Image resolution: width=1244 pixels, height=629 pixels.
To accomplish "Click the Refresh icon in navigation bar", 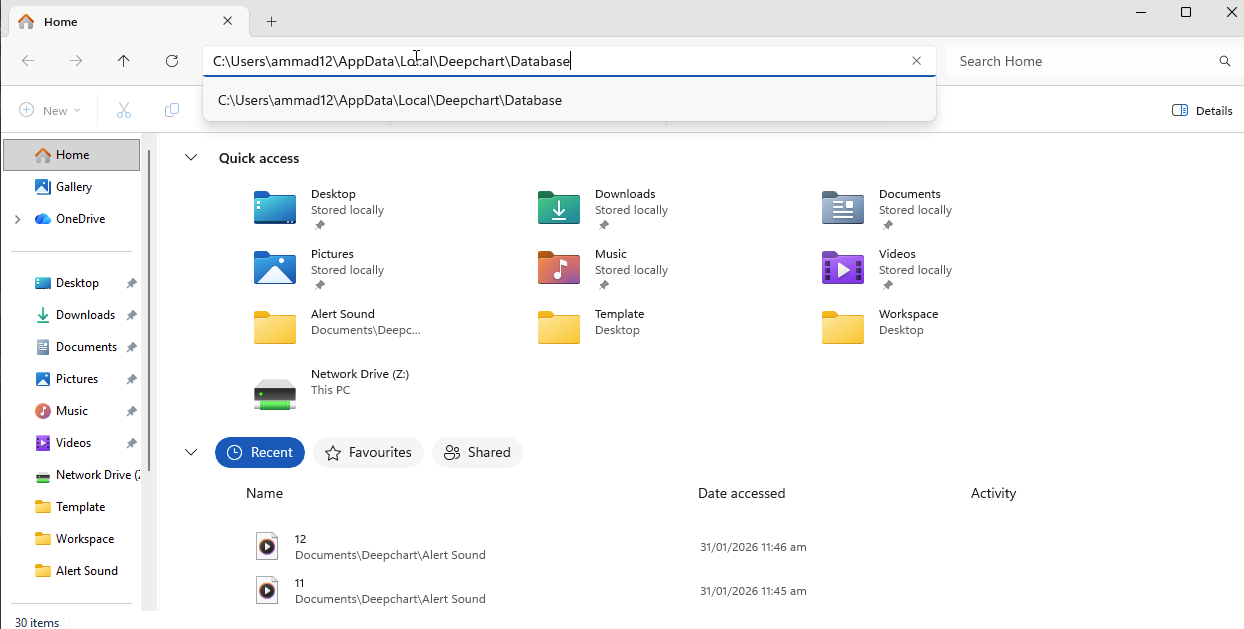I will click(x=172, y=61).
